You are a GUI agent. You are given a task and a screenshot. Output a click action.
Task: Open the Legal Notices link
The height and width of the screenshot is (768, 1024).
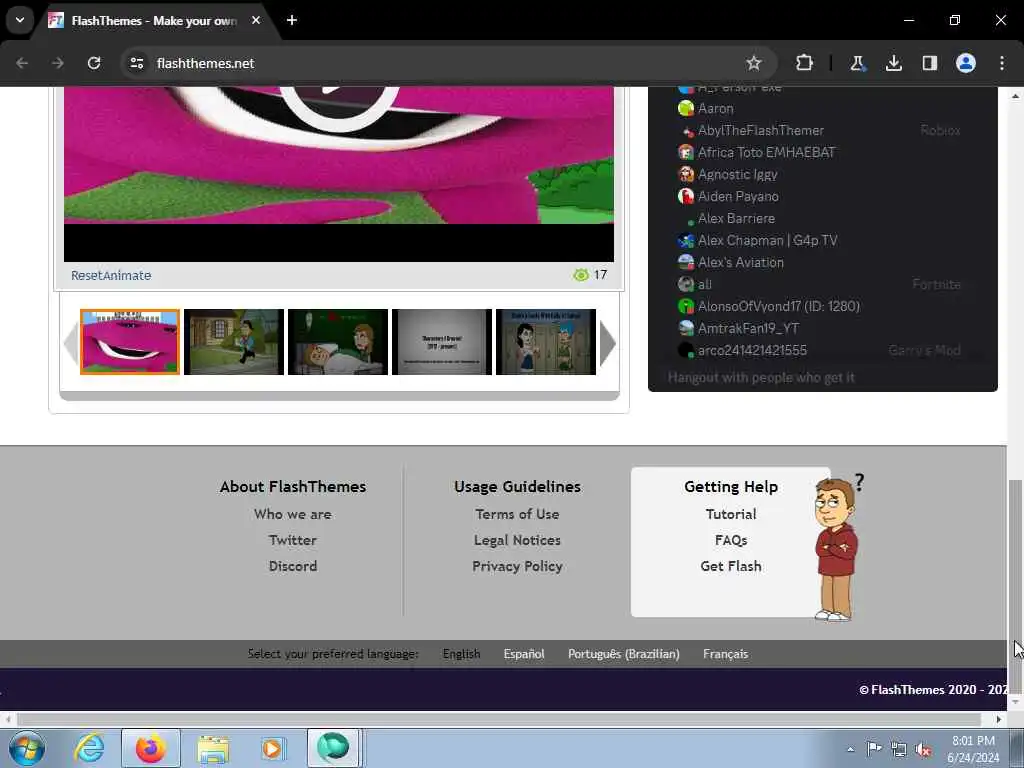[517, 540]
